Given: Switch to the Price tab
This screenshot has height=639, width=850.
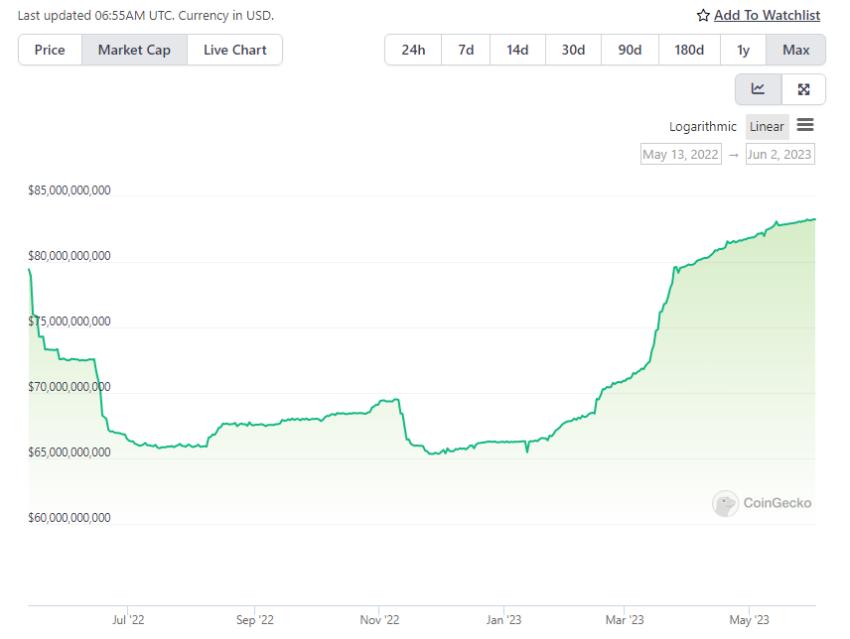Looking at the screenshot, I should click(50, 50).
